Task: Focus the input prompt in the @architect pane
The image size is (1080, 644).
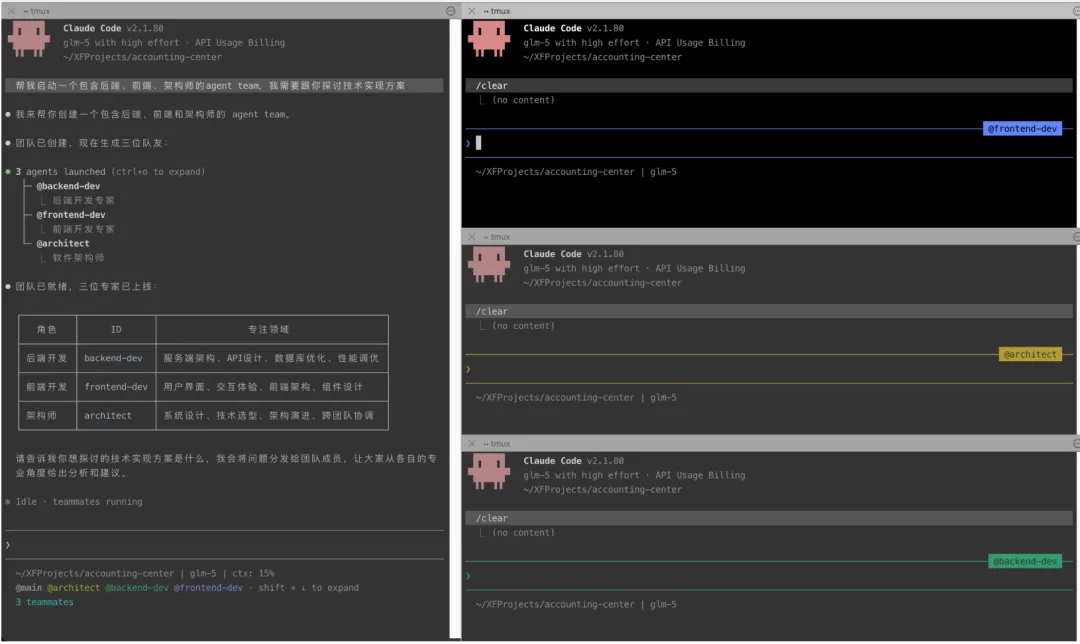Action: (x=769, y=369)
